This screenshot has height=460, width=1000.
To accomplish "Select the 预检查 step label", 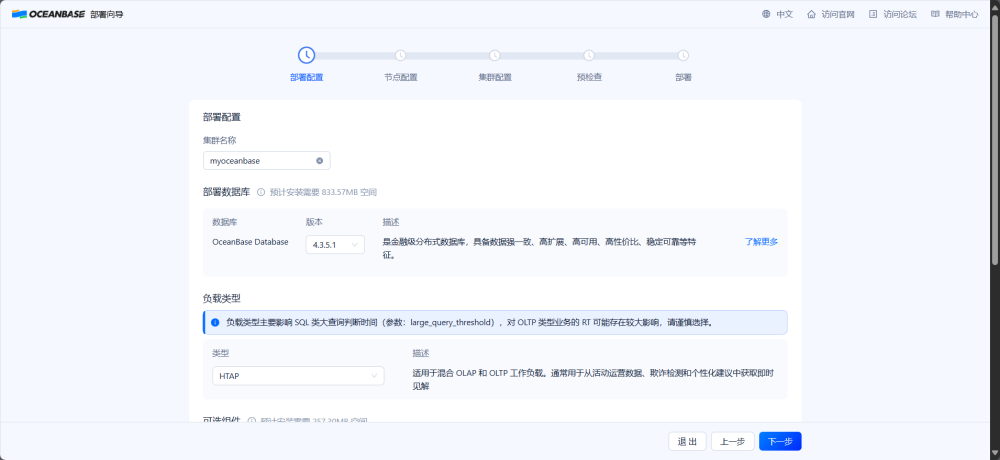I will click(x=589, y=78).
